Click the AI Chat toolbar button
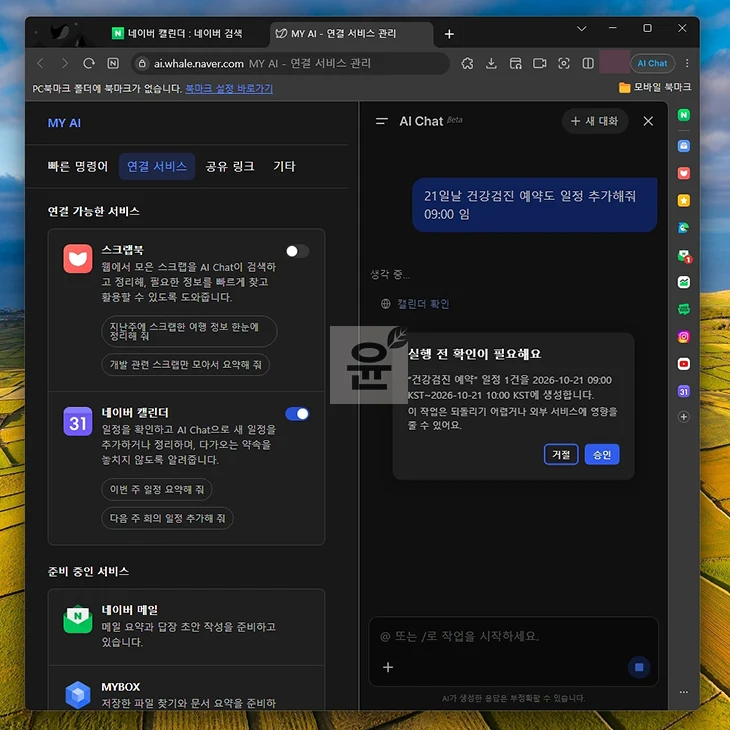 pyautogui.click(x=652, y=63)
